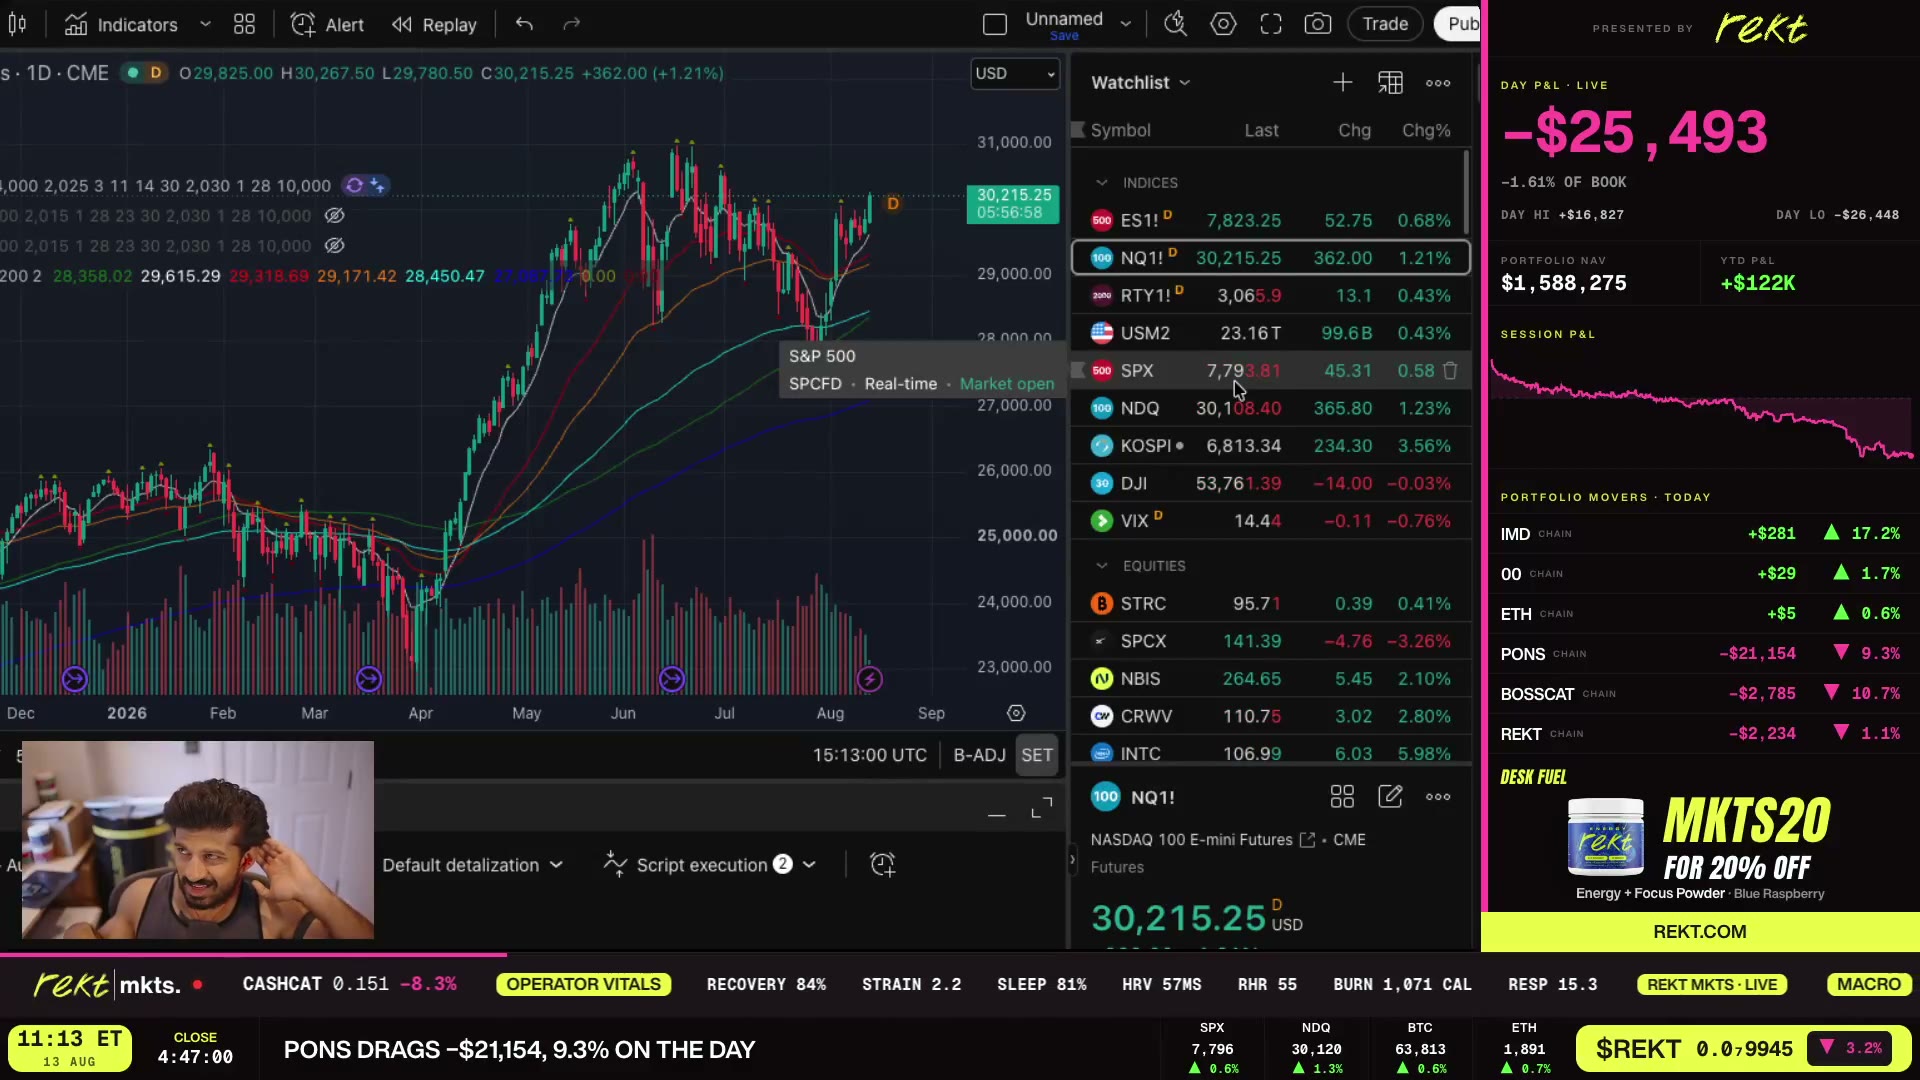
Task: Open the Indicators menu
Action: pyautogui.click(x=121, y=24)
